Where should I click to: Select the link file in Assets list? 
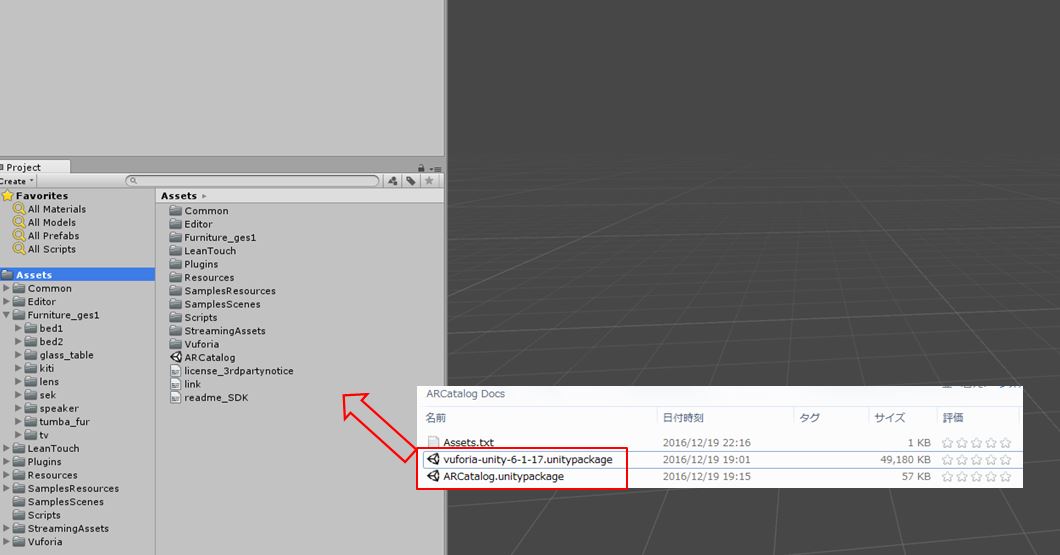point(185,384)
